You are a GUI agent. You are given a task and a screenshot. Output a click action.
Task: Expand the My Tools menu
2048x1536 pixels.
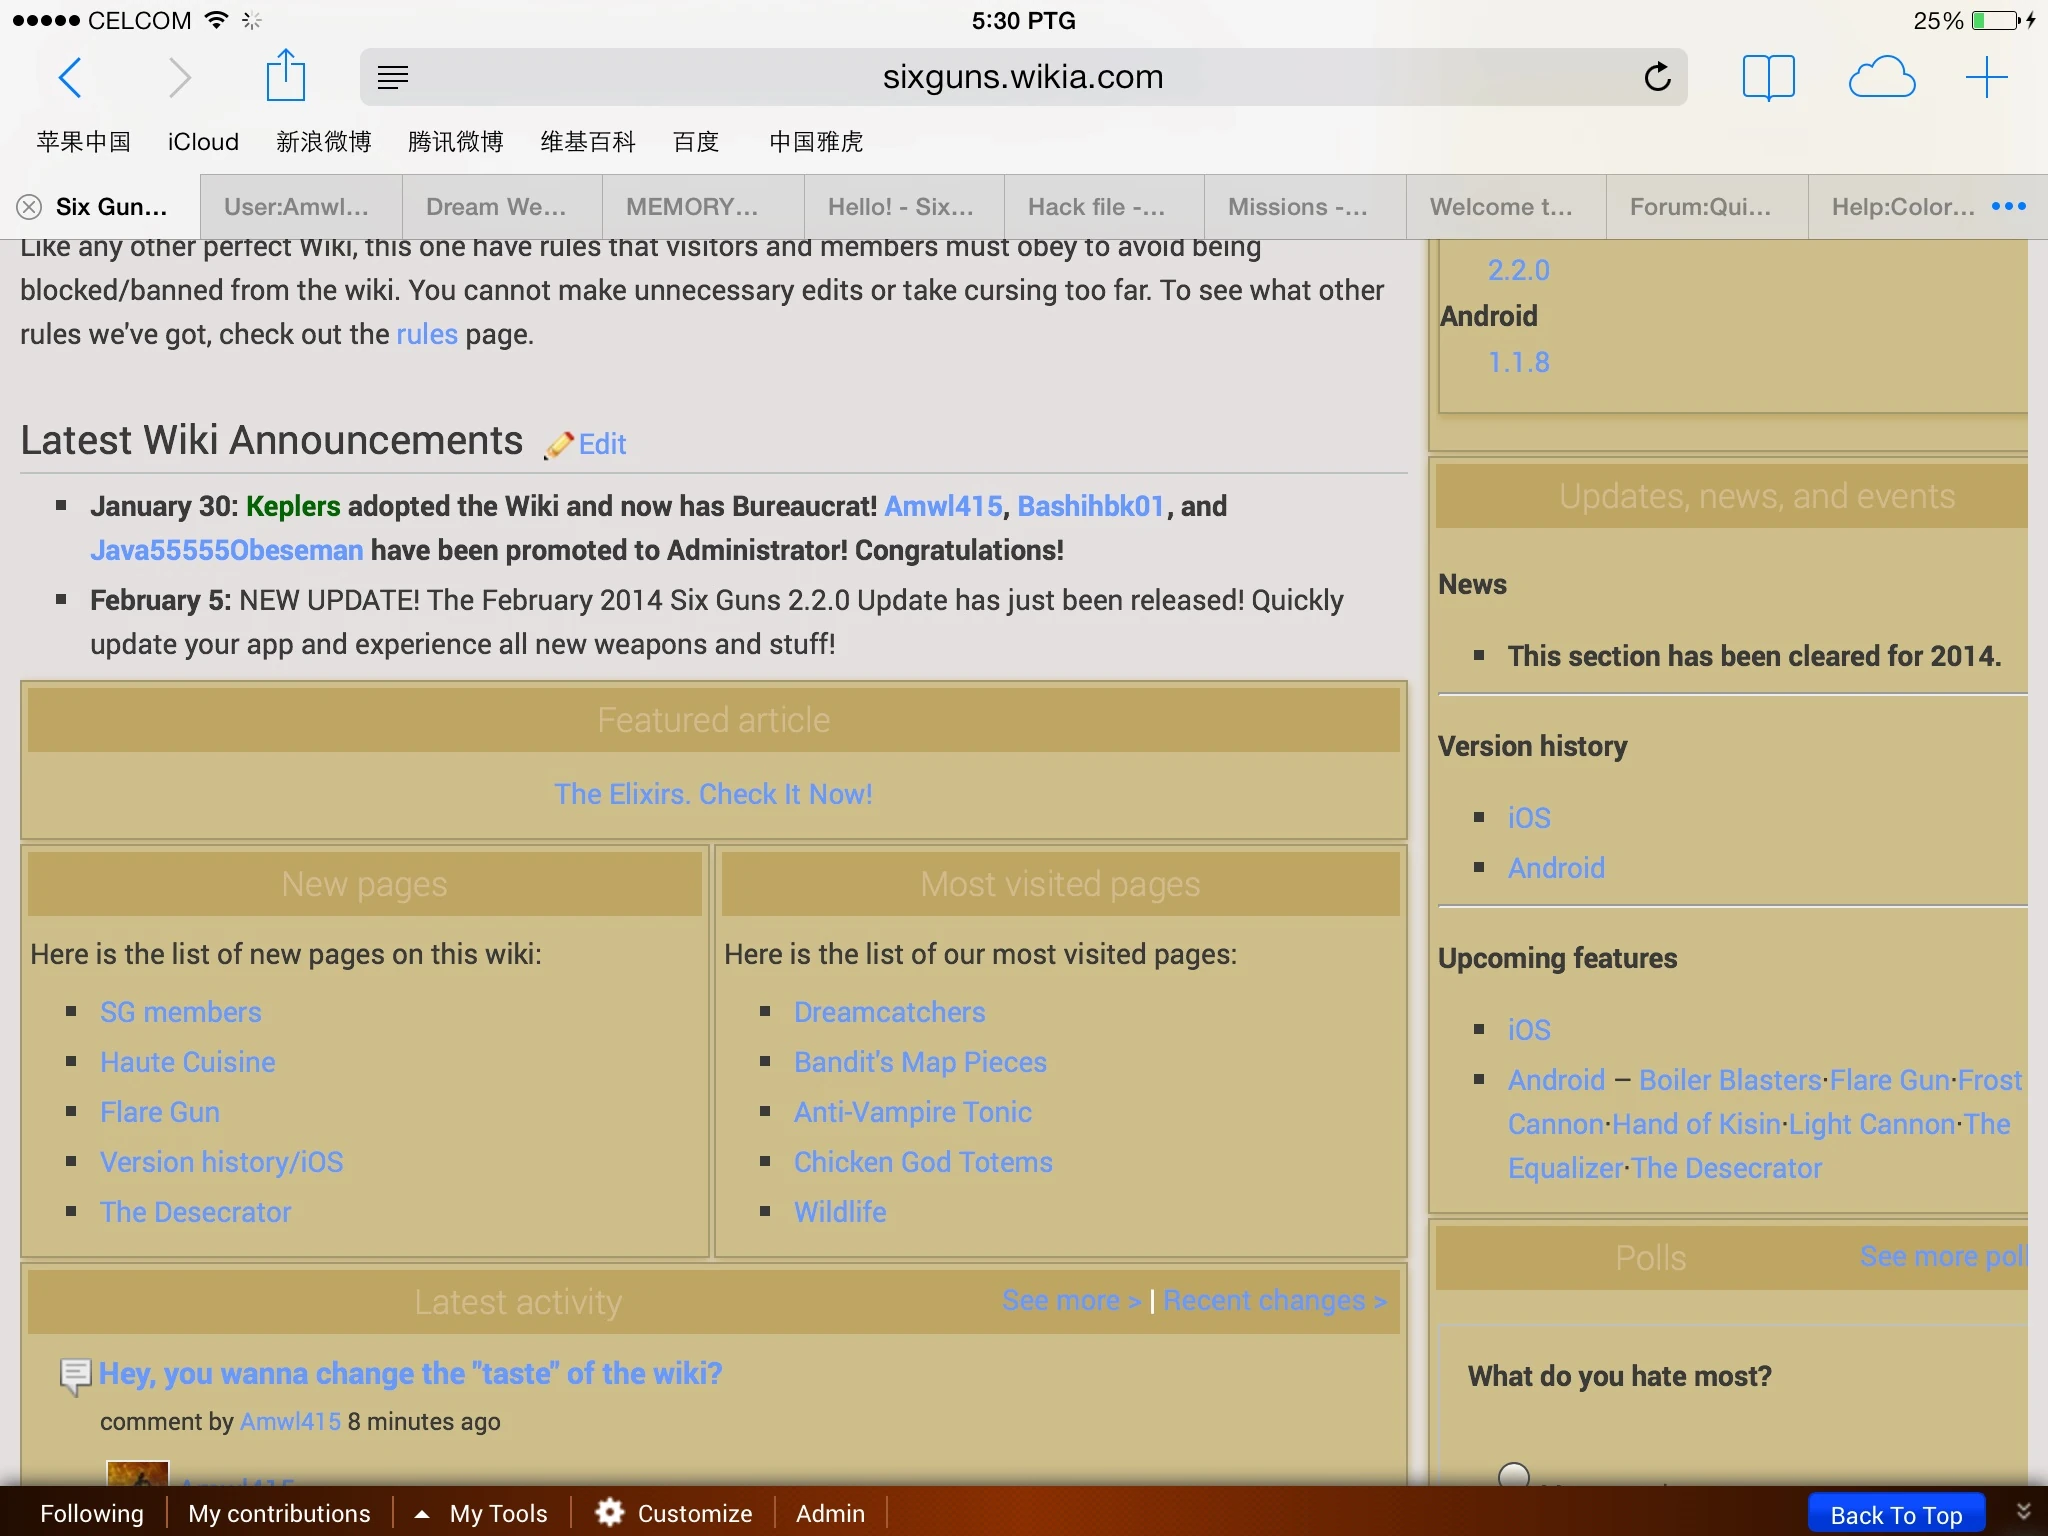point(483,1513)
